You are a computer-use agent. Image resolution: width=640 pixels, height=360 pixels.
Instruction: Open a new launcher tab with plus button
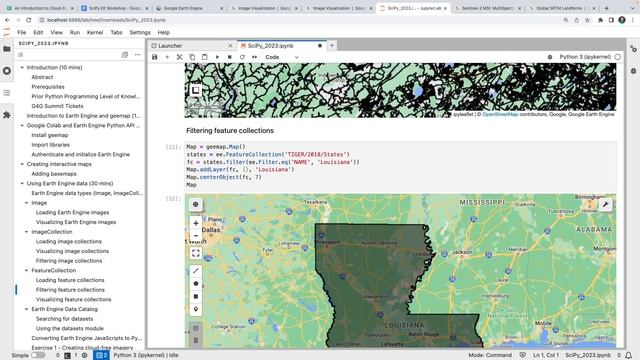[x=332, y=46]
